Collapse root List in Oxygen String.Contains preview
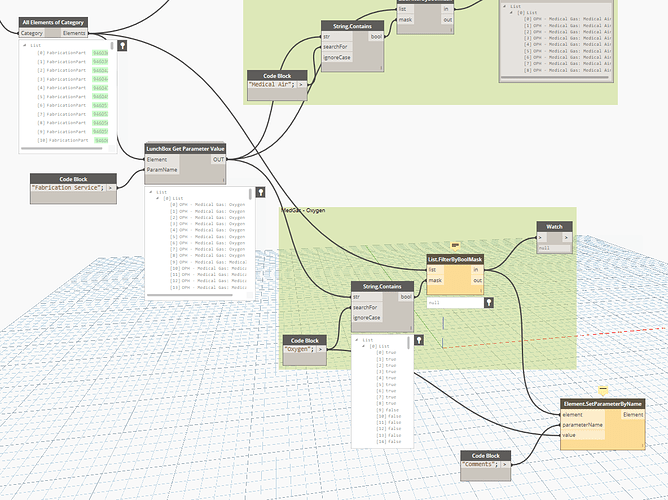Viewport: 668px width, 500px height. coord(357,340)
